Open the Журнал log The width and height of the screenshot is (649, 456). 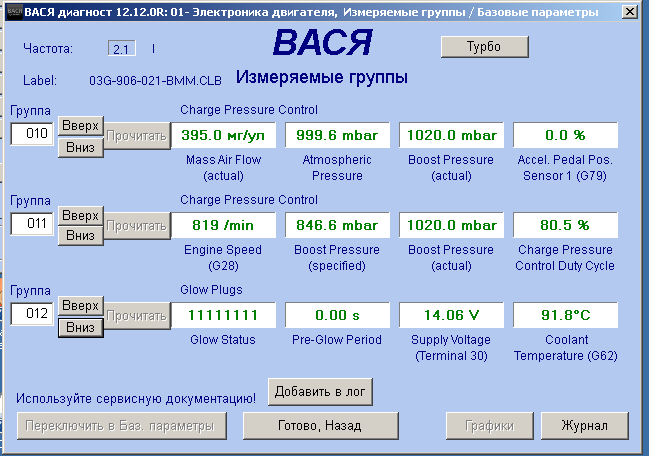(x=584, y=425)
